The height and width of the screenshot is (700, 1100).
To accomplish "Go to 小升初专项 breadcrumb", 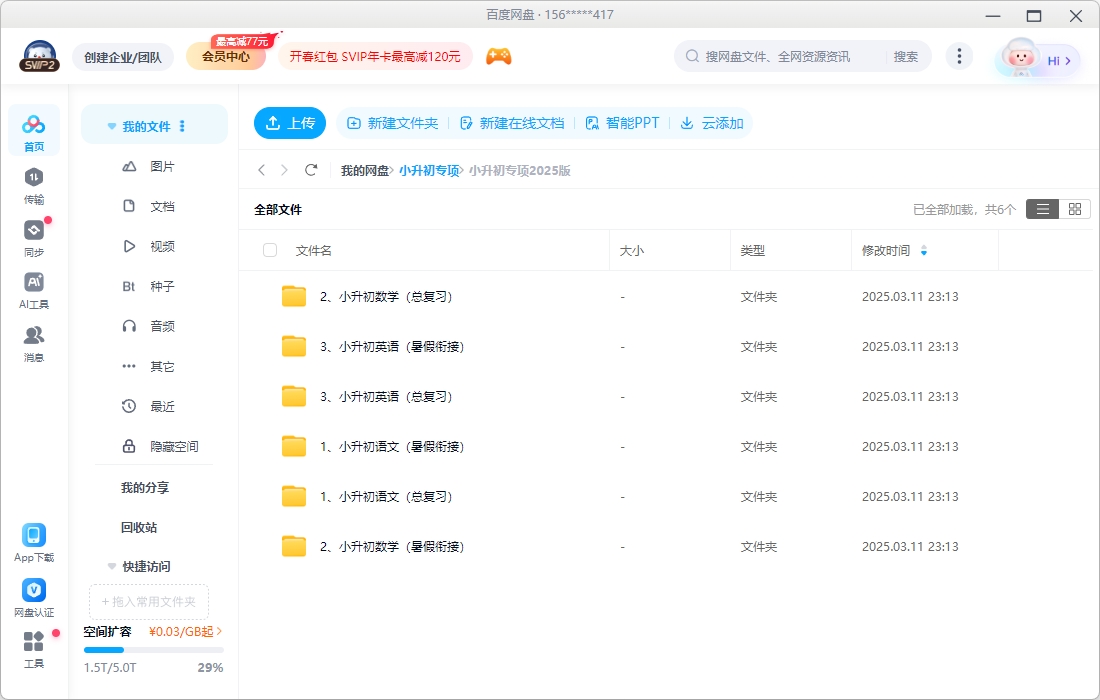I will click(x=429, y=170).
